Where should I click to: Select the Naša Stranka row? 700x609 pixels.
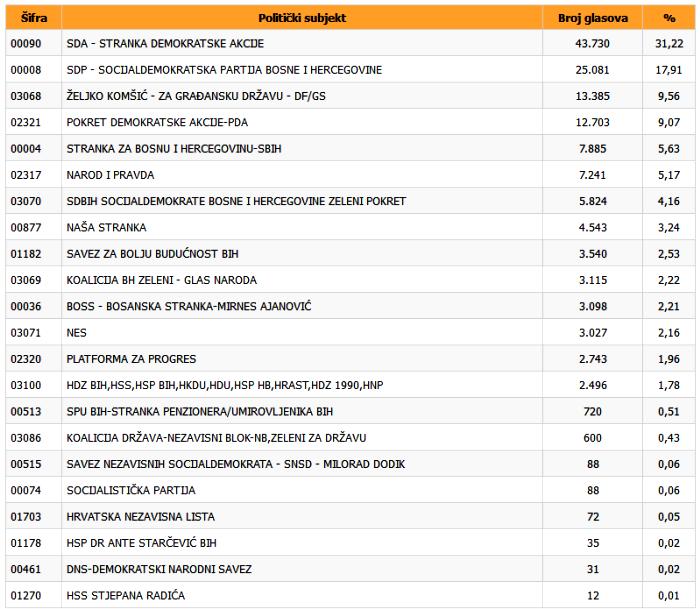[x=350, y=227]
